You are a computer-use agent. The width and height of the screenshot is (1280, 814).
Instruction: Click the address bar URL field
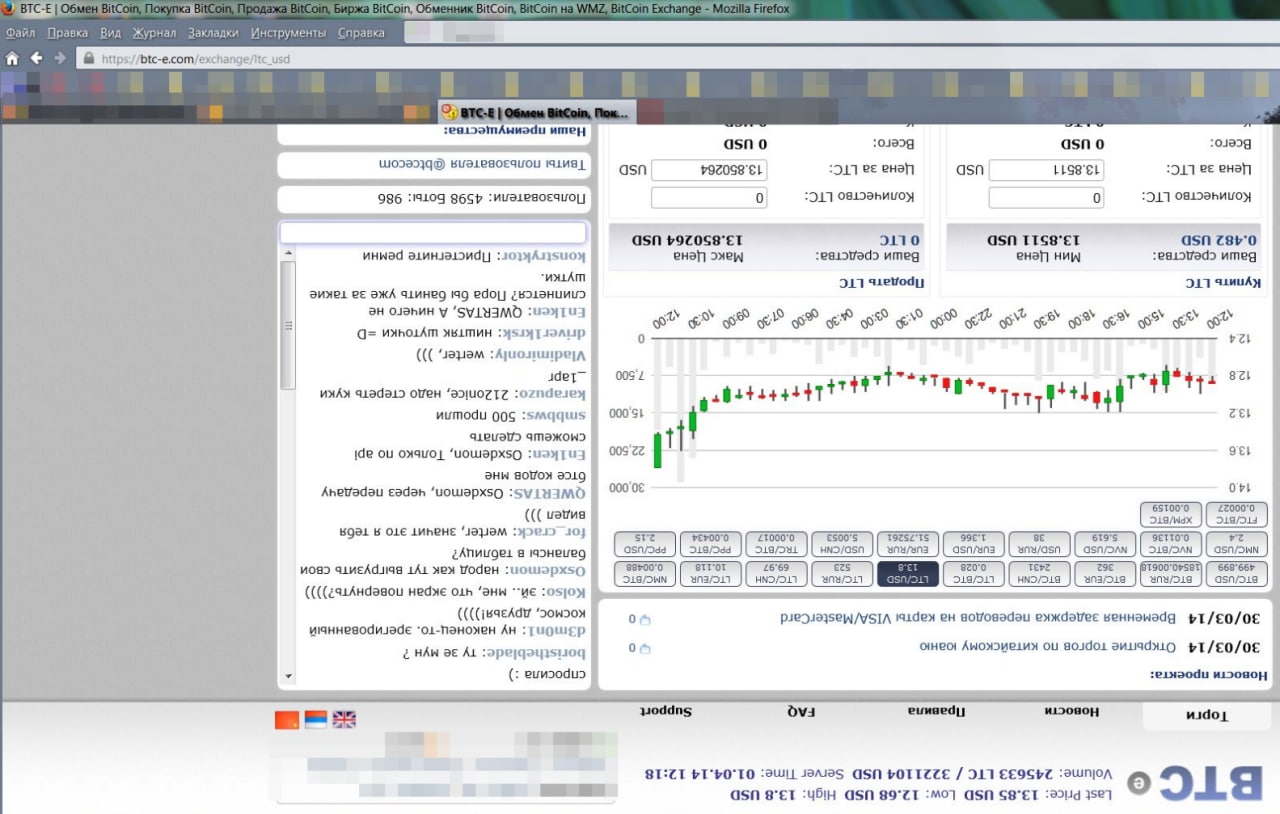click(680, 59)
